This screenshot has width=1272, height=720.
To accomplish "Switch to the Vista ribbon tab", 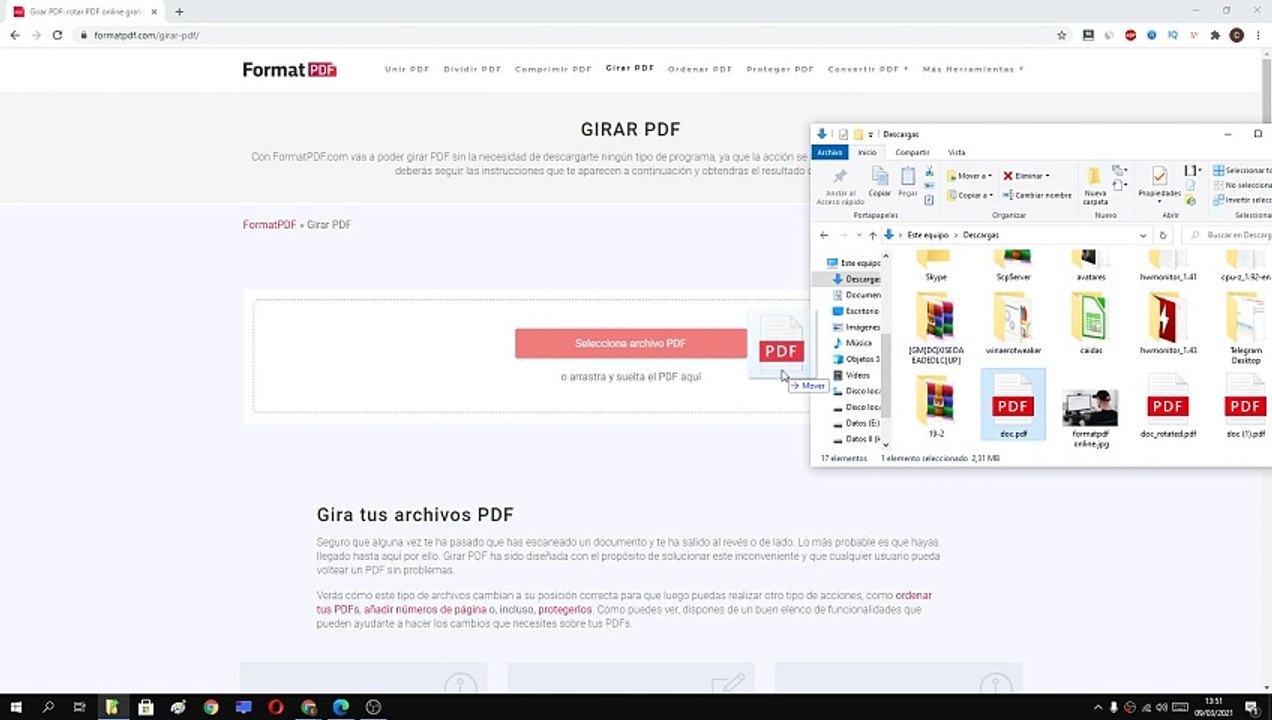I will coord(956,152).
